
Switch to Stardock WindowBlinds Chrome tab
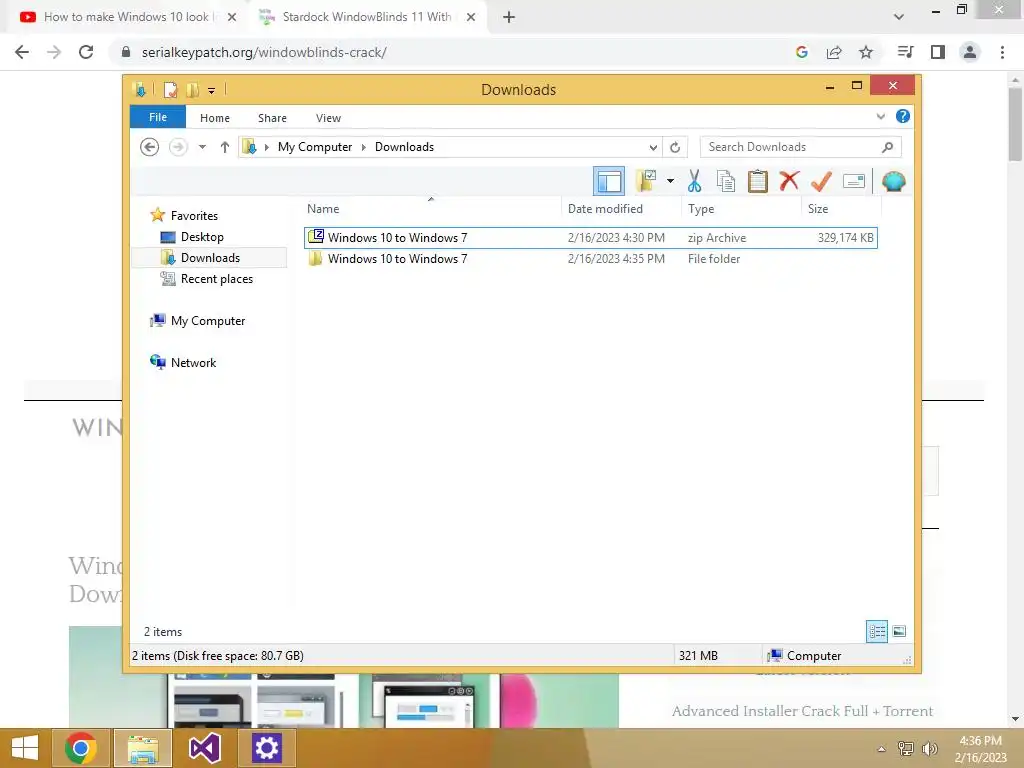pos(366,17)
